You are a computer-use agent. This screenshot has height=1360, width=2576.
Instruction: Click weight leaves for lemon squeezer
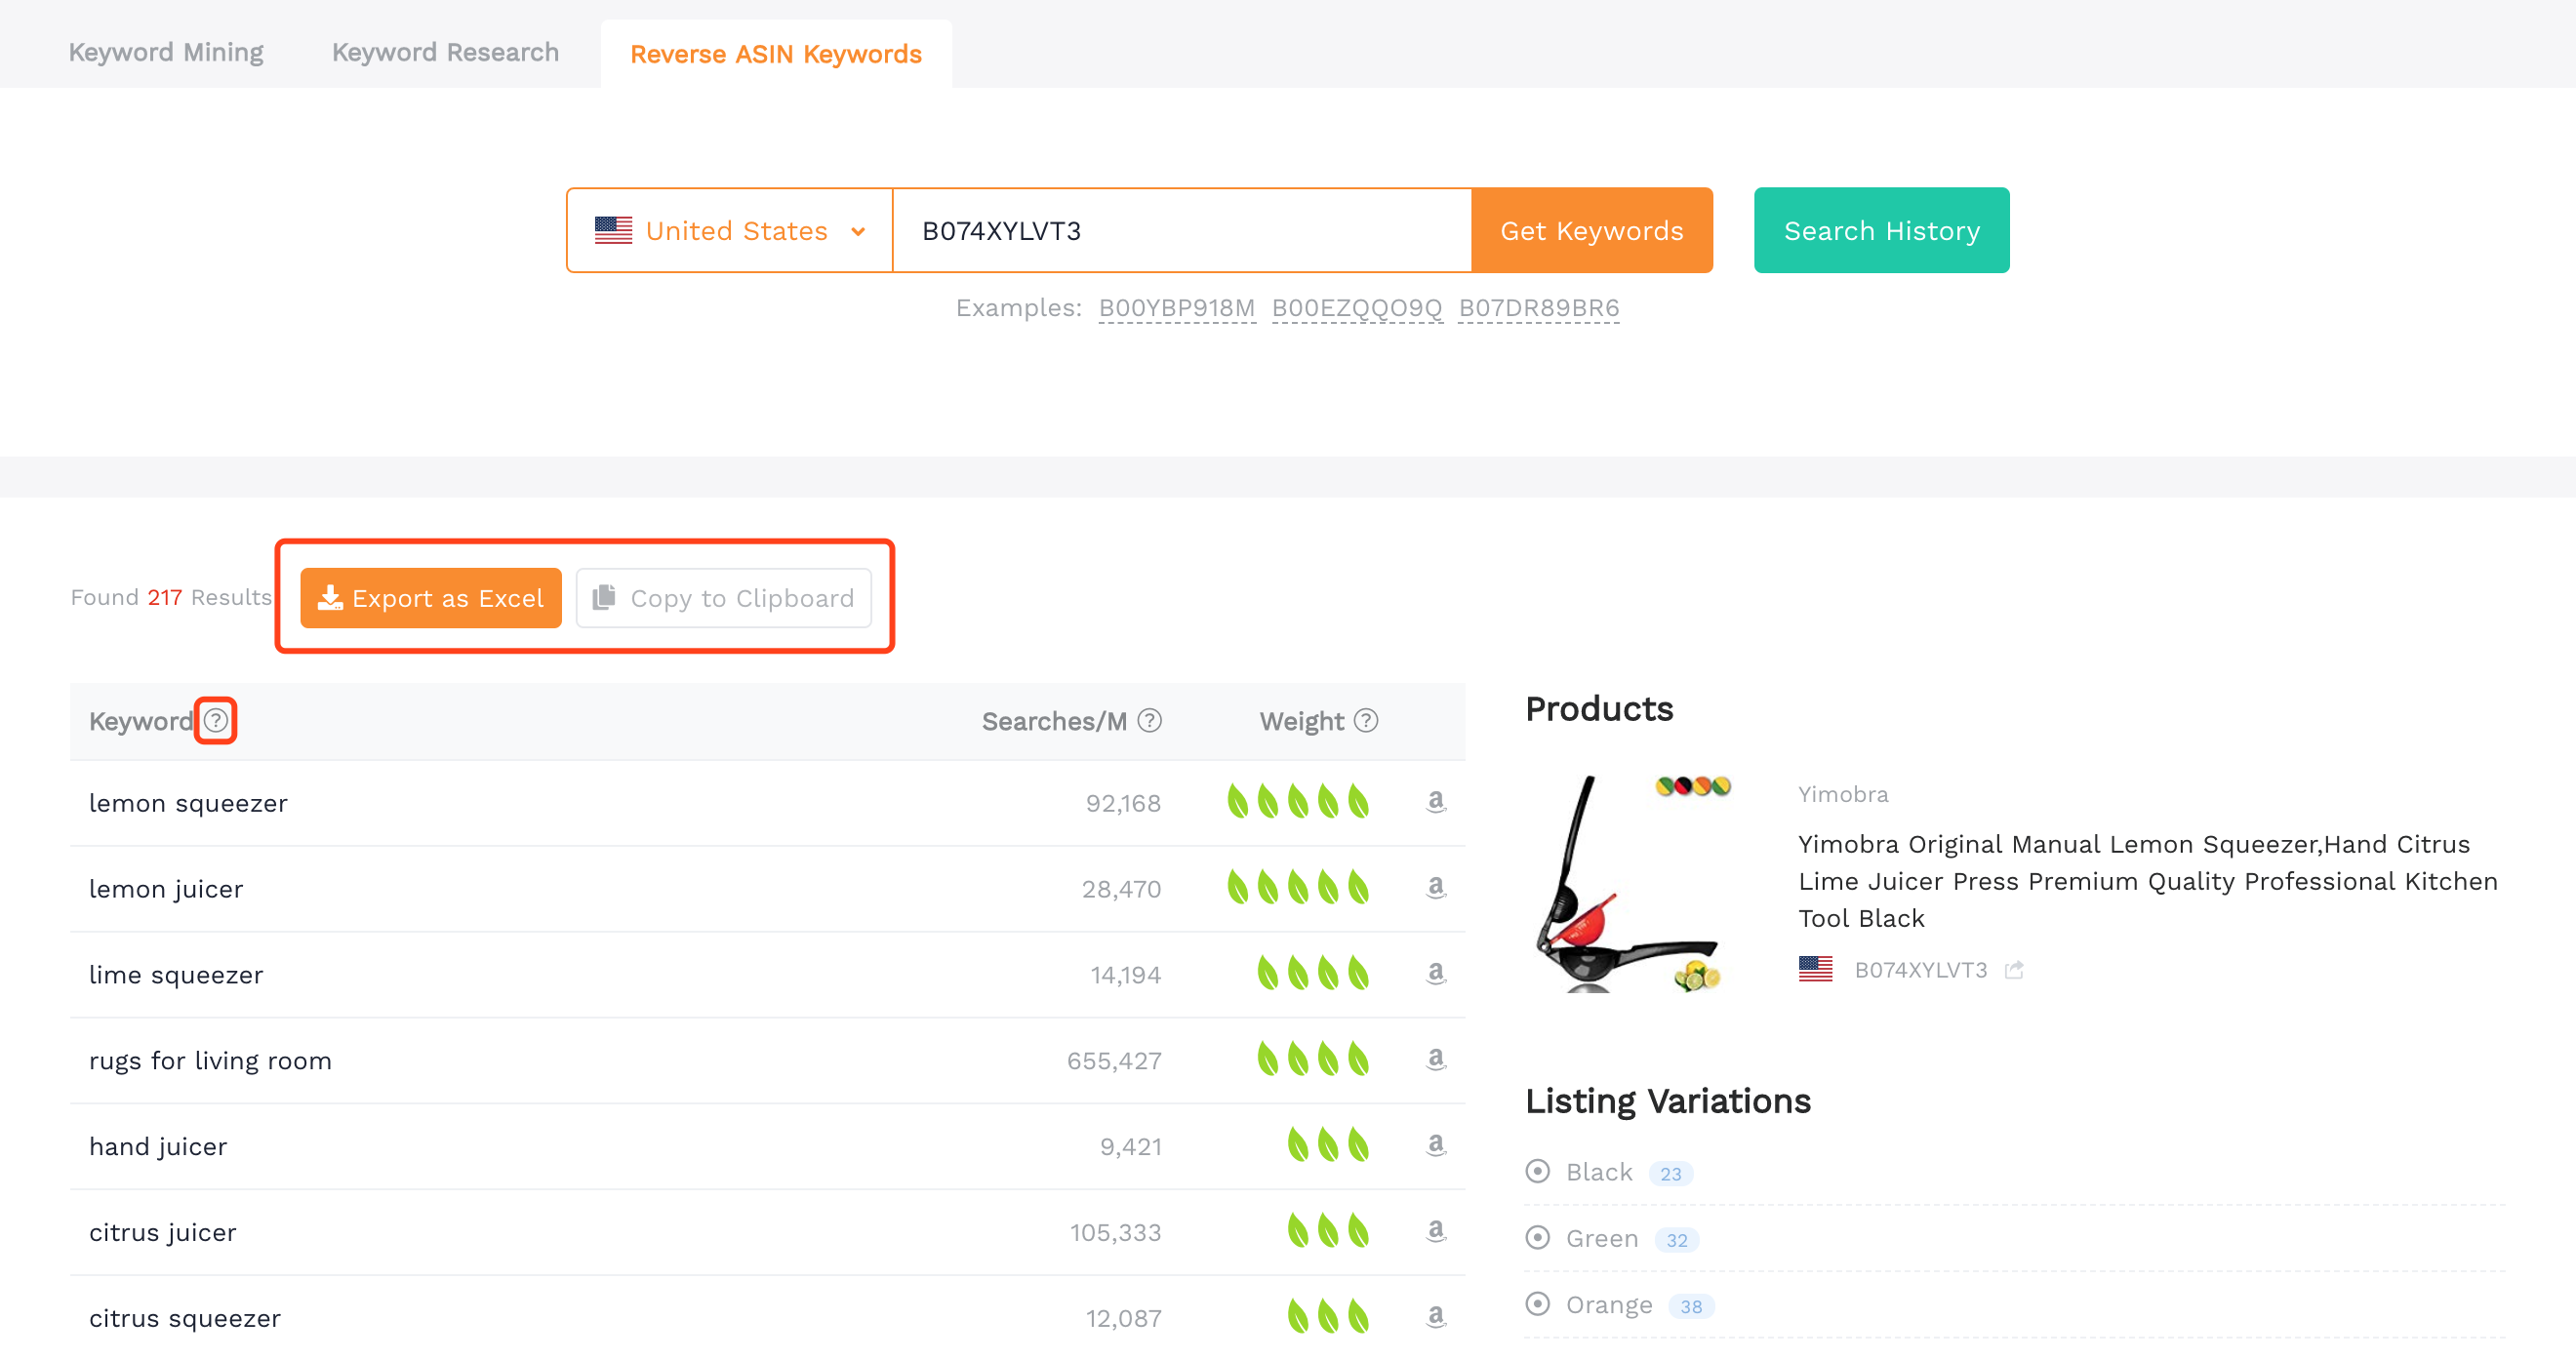(x=1298, y=802)
